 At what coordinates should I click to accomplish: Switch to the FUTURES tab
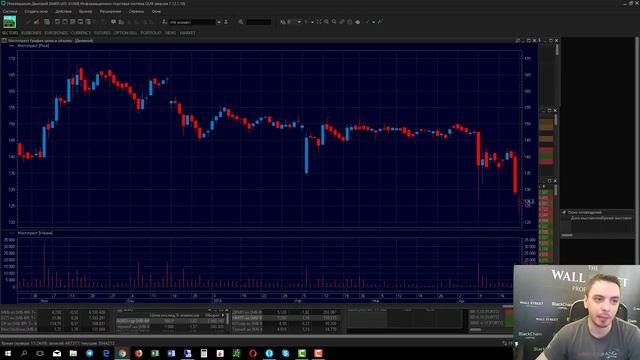(x=102, y=33)
